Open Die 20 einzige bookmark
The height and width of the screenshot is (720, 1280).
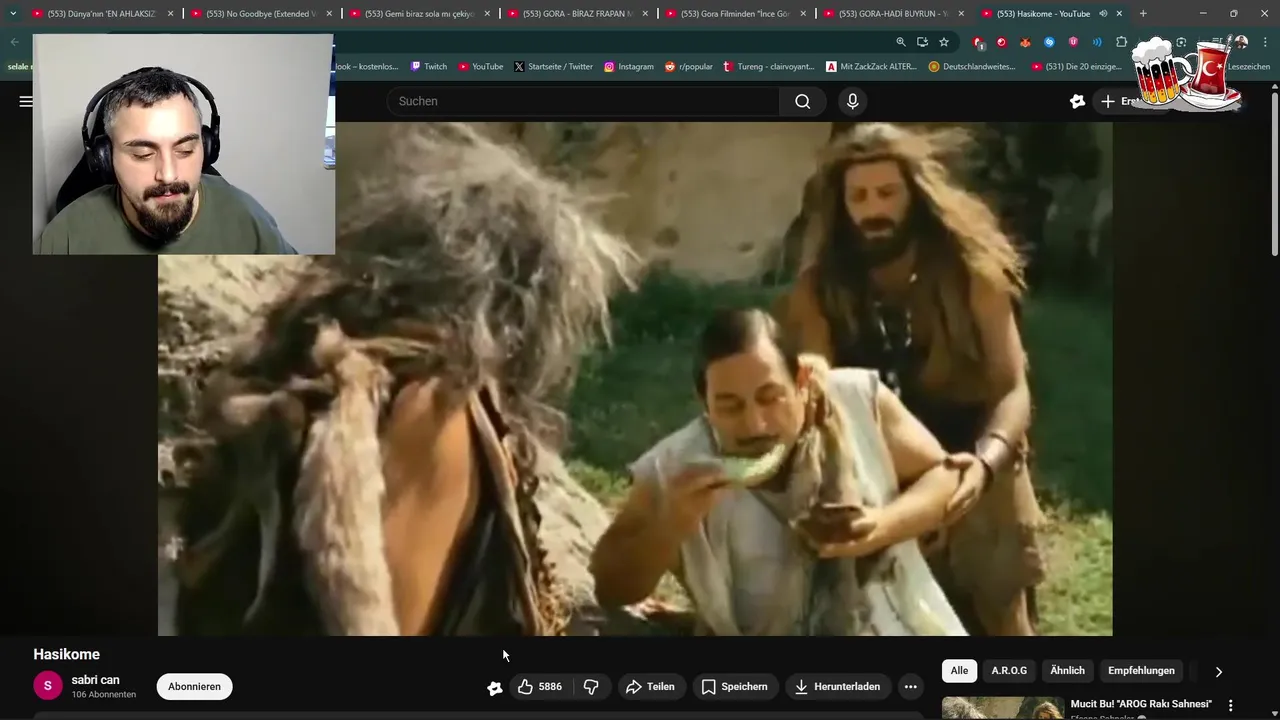(x=1076, y=67)
